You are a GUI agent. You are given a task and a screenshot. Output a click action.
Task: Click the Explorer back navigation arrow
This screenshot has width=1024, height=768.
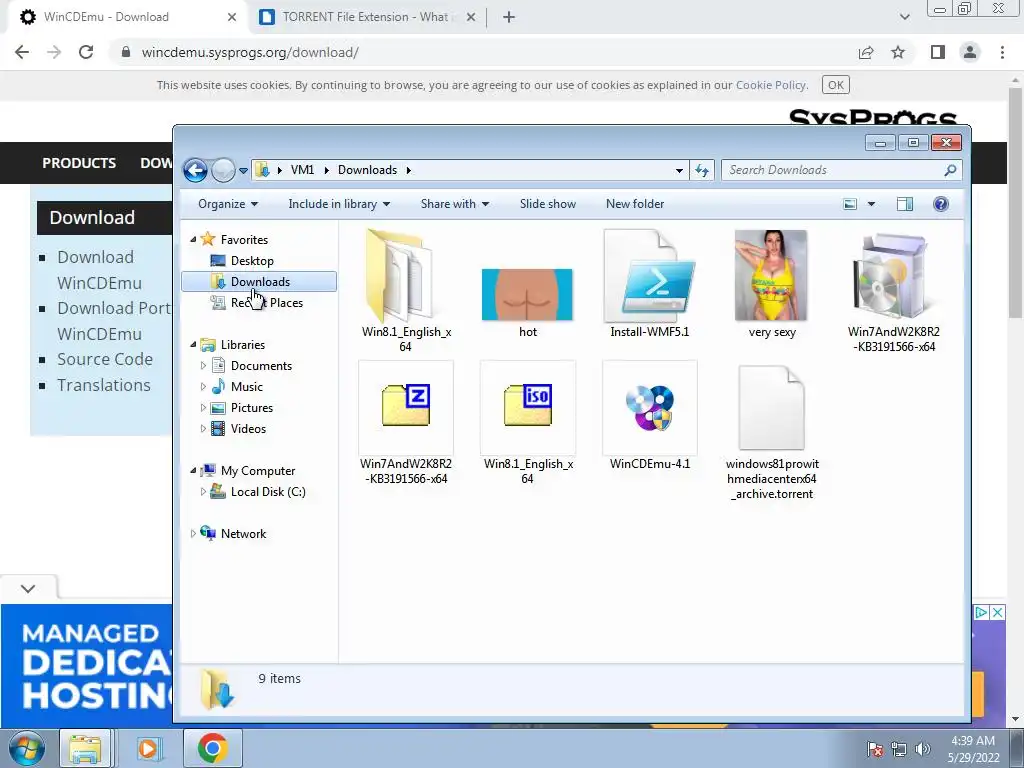point(195,170)
